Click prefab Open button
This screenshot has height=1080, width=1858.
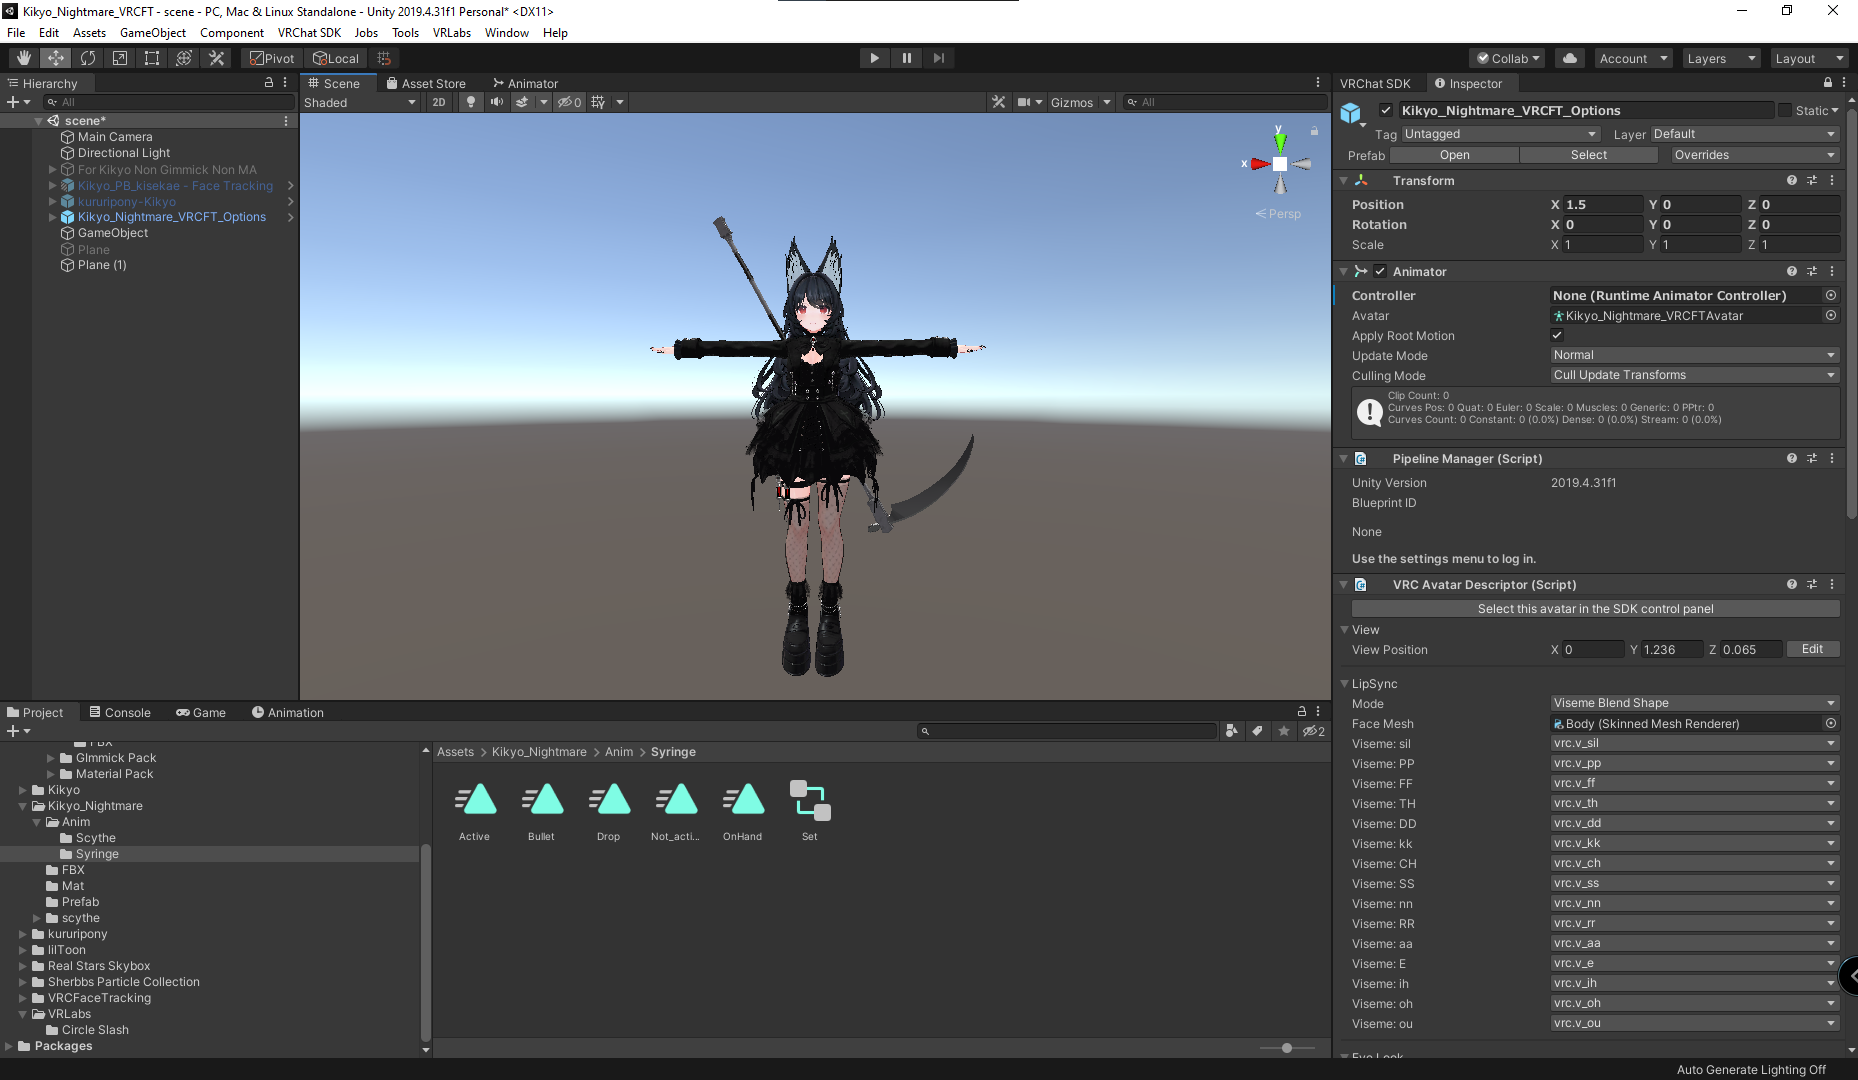1455,155
